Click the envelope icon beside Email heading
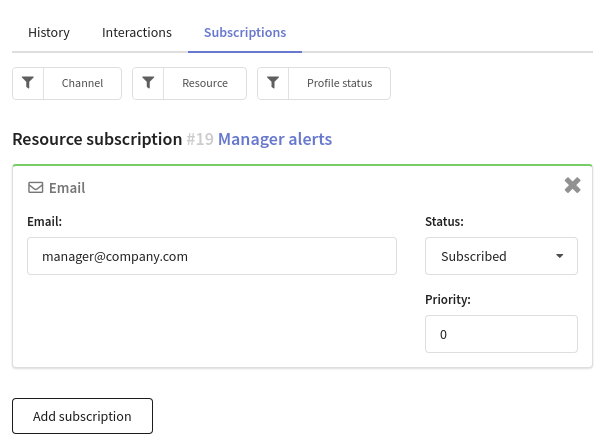 [35, 188]
